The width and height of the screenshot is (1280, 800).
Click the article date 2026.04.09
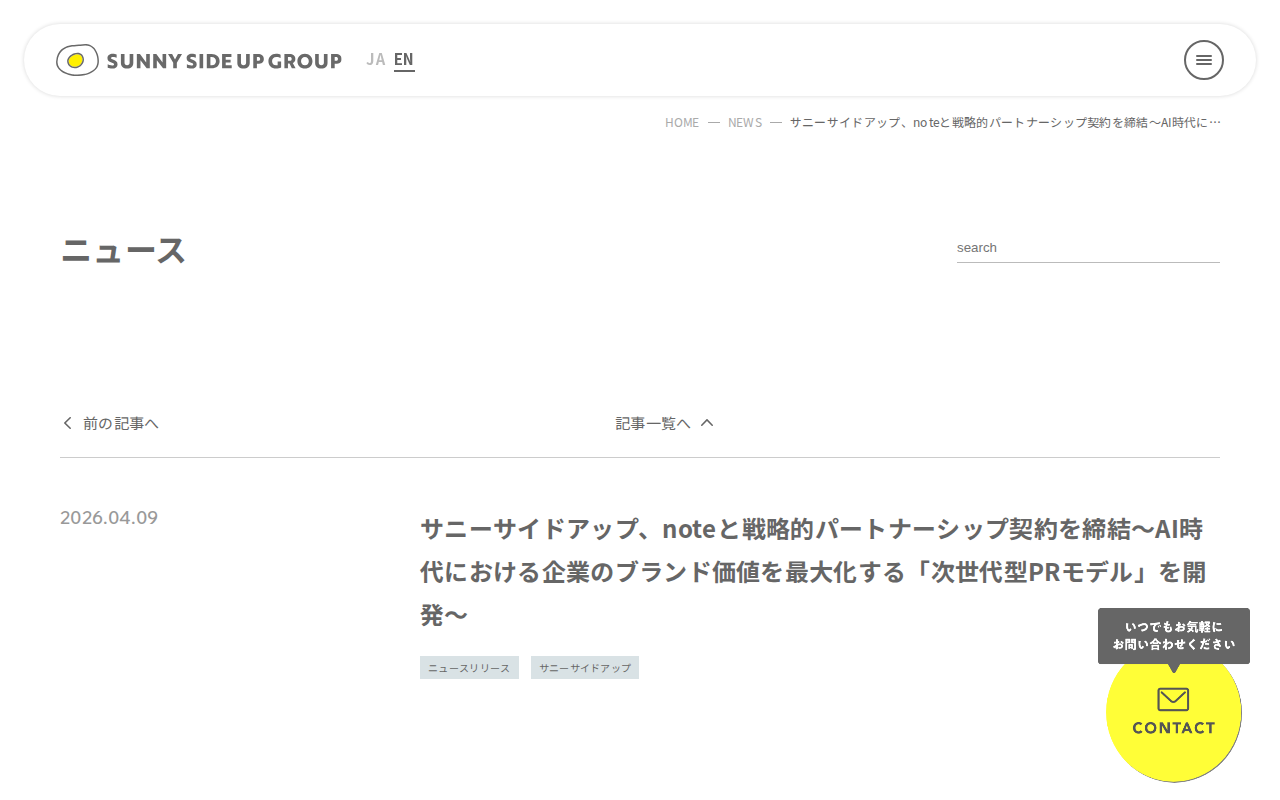point(109,517)
